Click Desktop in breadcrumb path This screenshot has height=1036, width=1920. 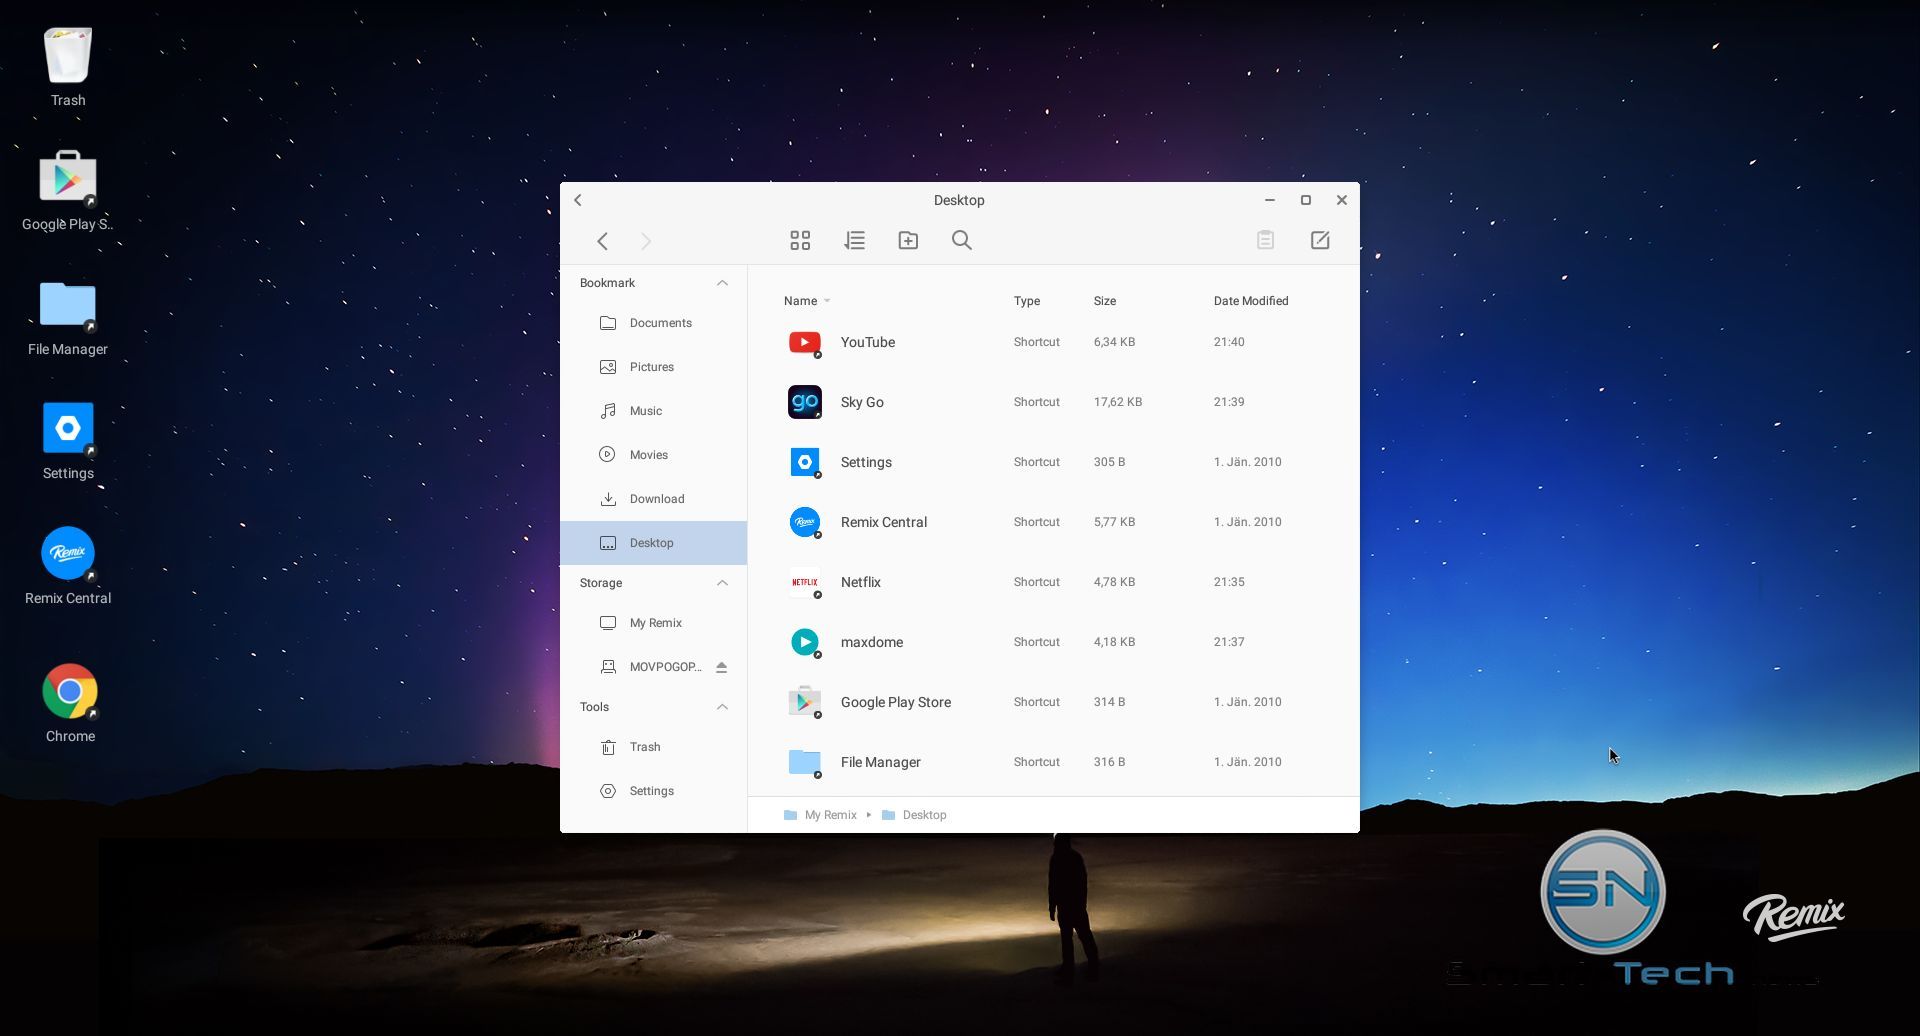tap(914, 815)
